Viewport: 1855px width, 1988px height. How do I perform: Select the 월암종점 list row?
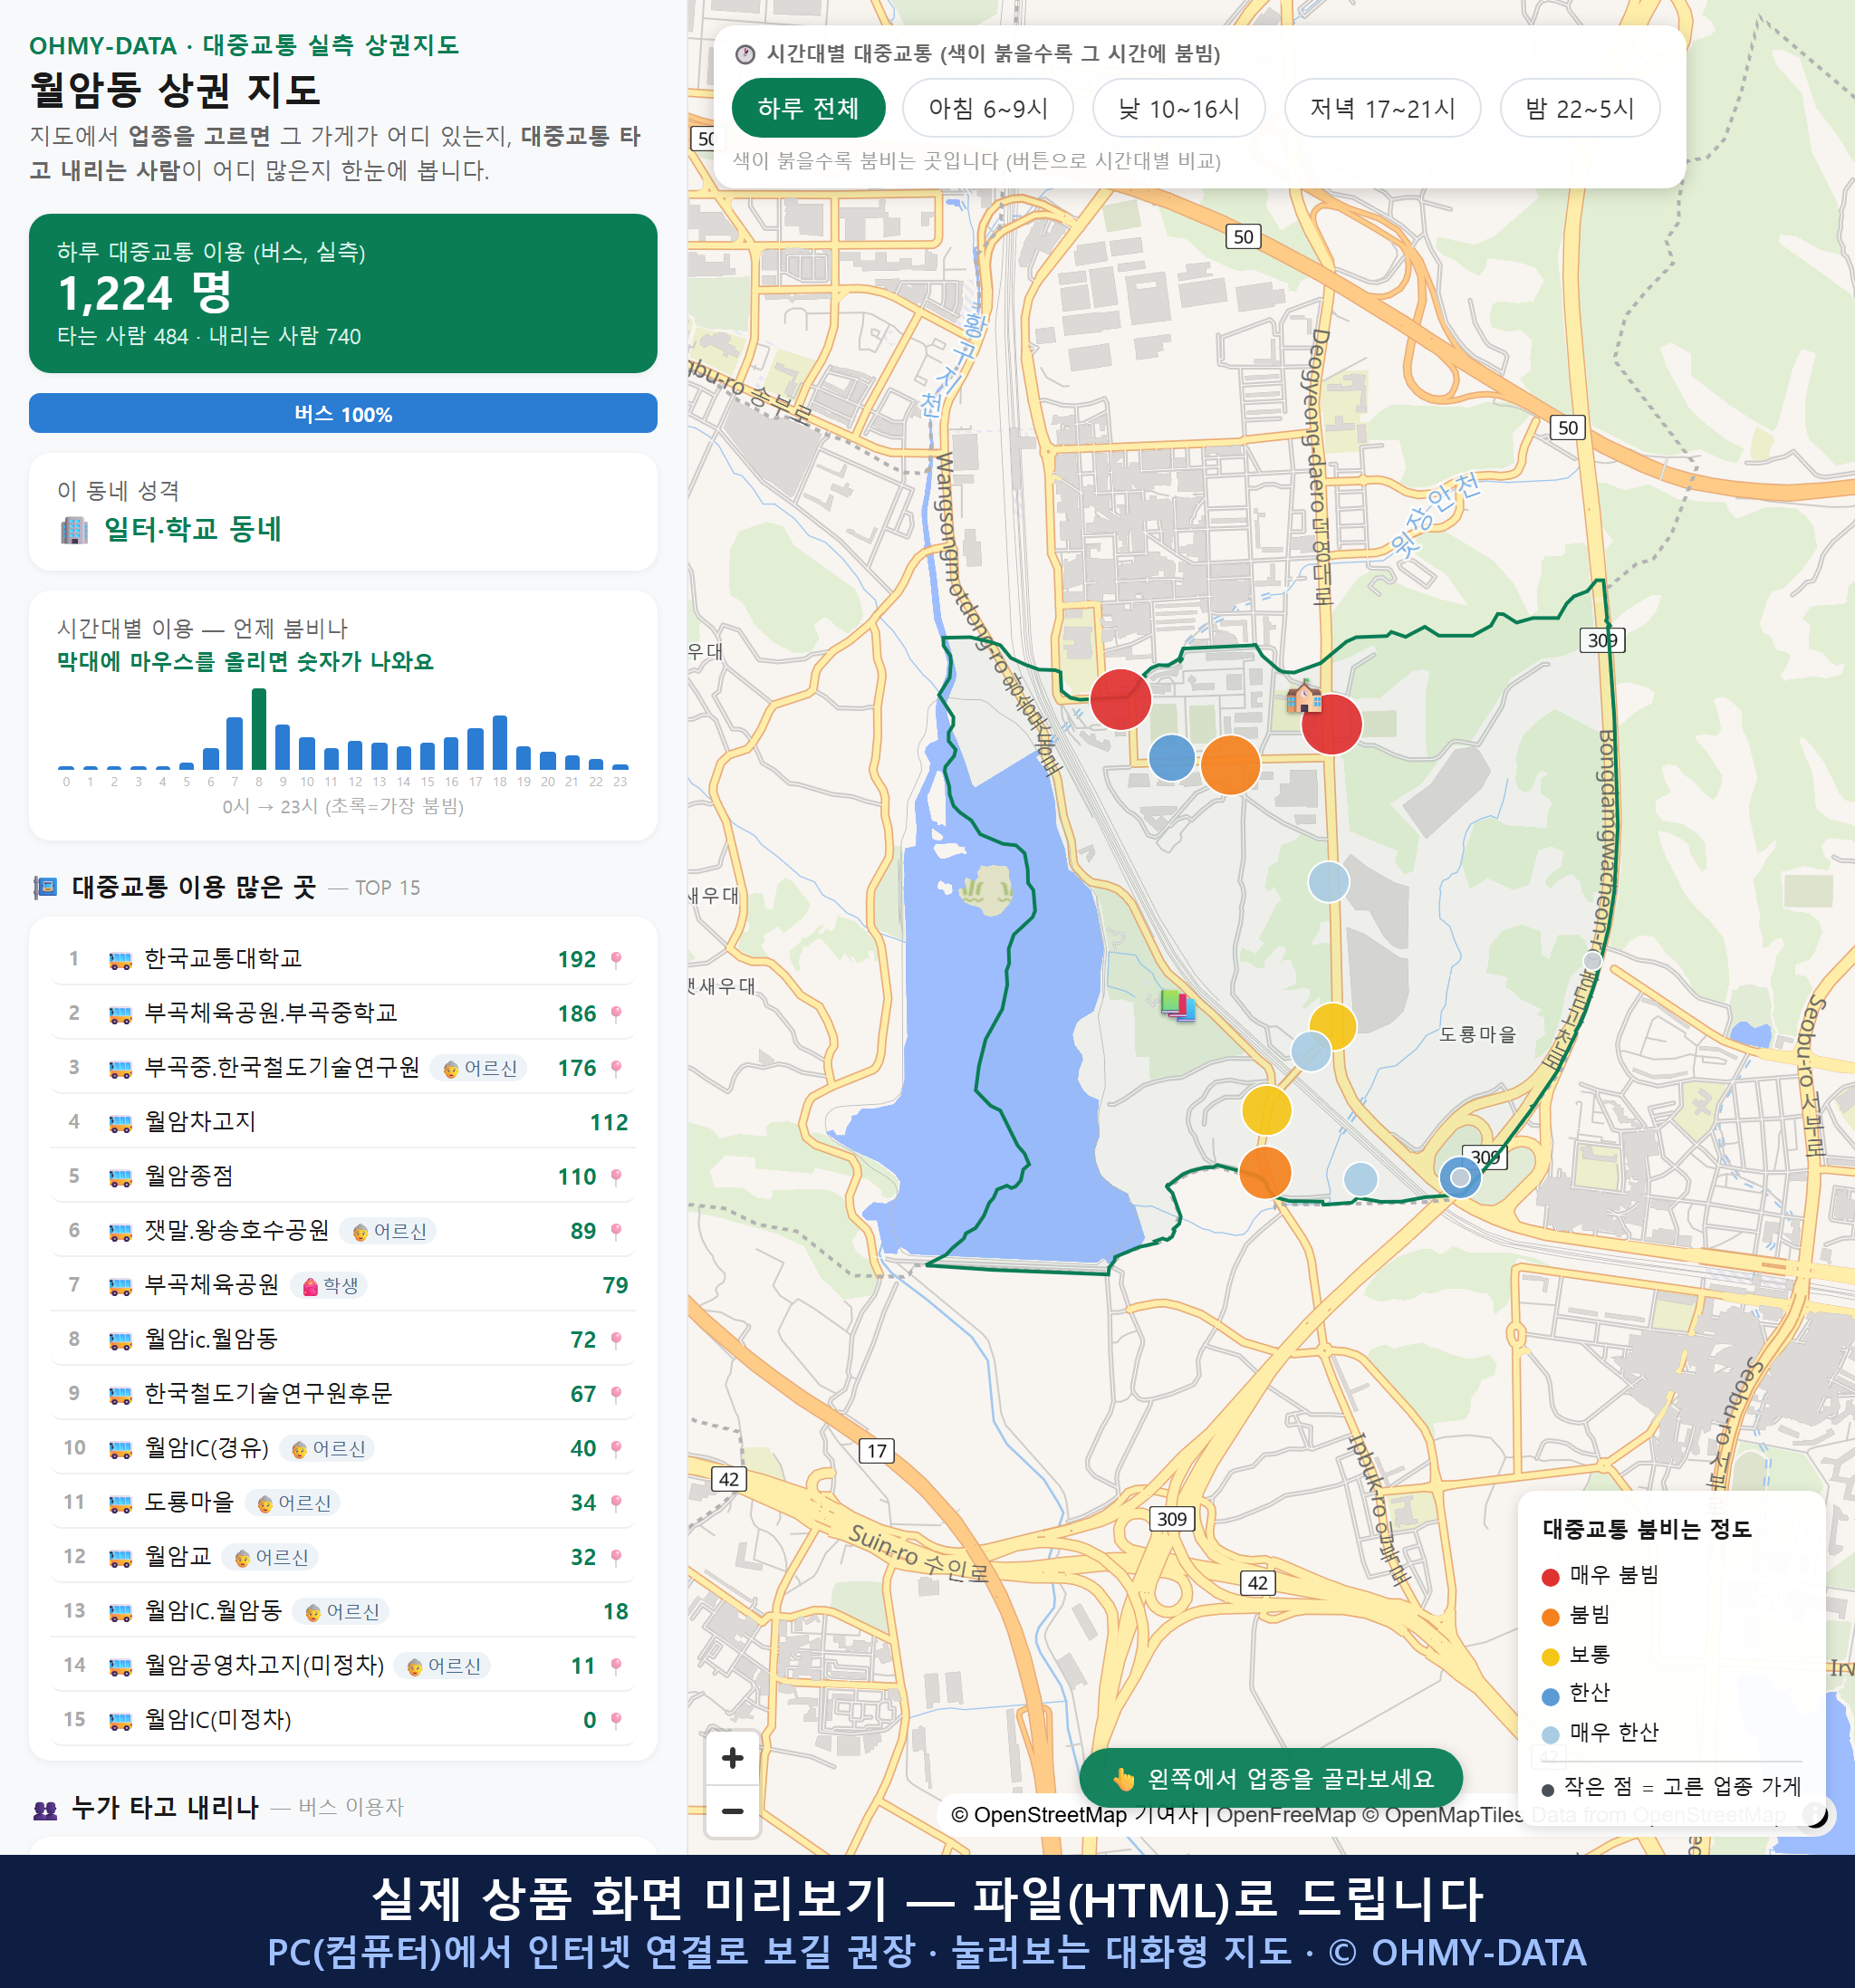pyautogui.click(x=343, y=1176)
